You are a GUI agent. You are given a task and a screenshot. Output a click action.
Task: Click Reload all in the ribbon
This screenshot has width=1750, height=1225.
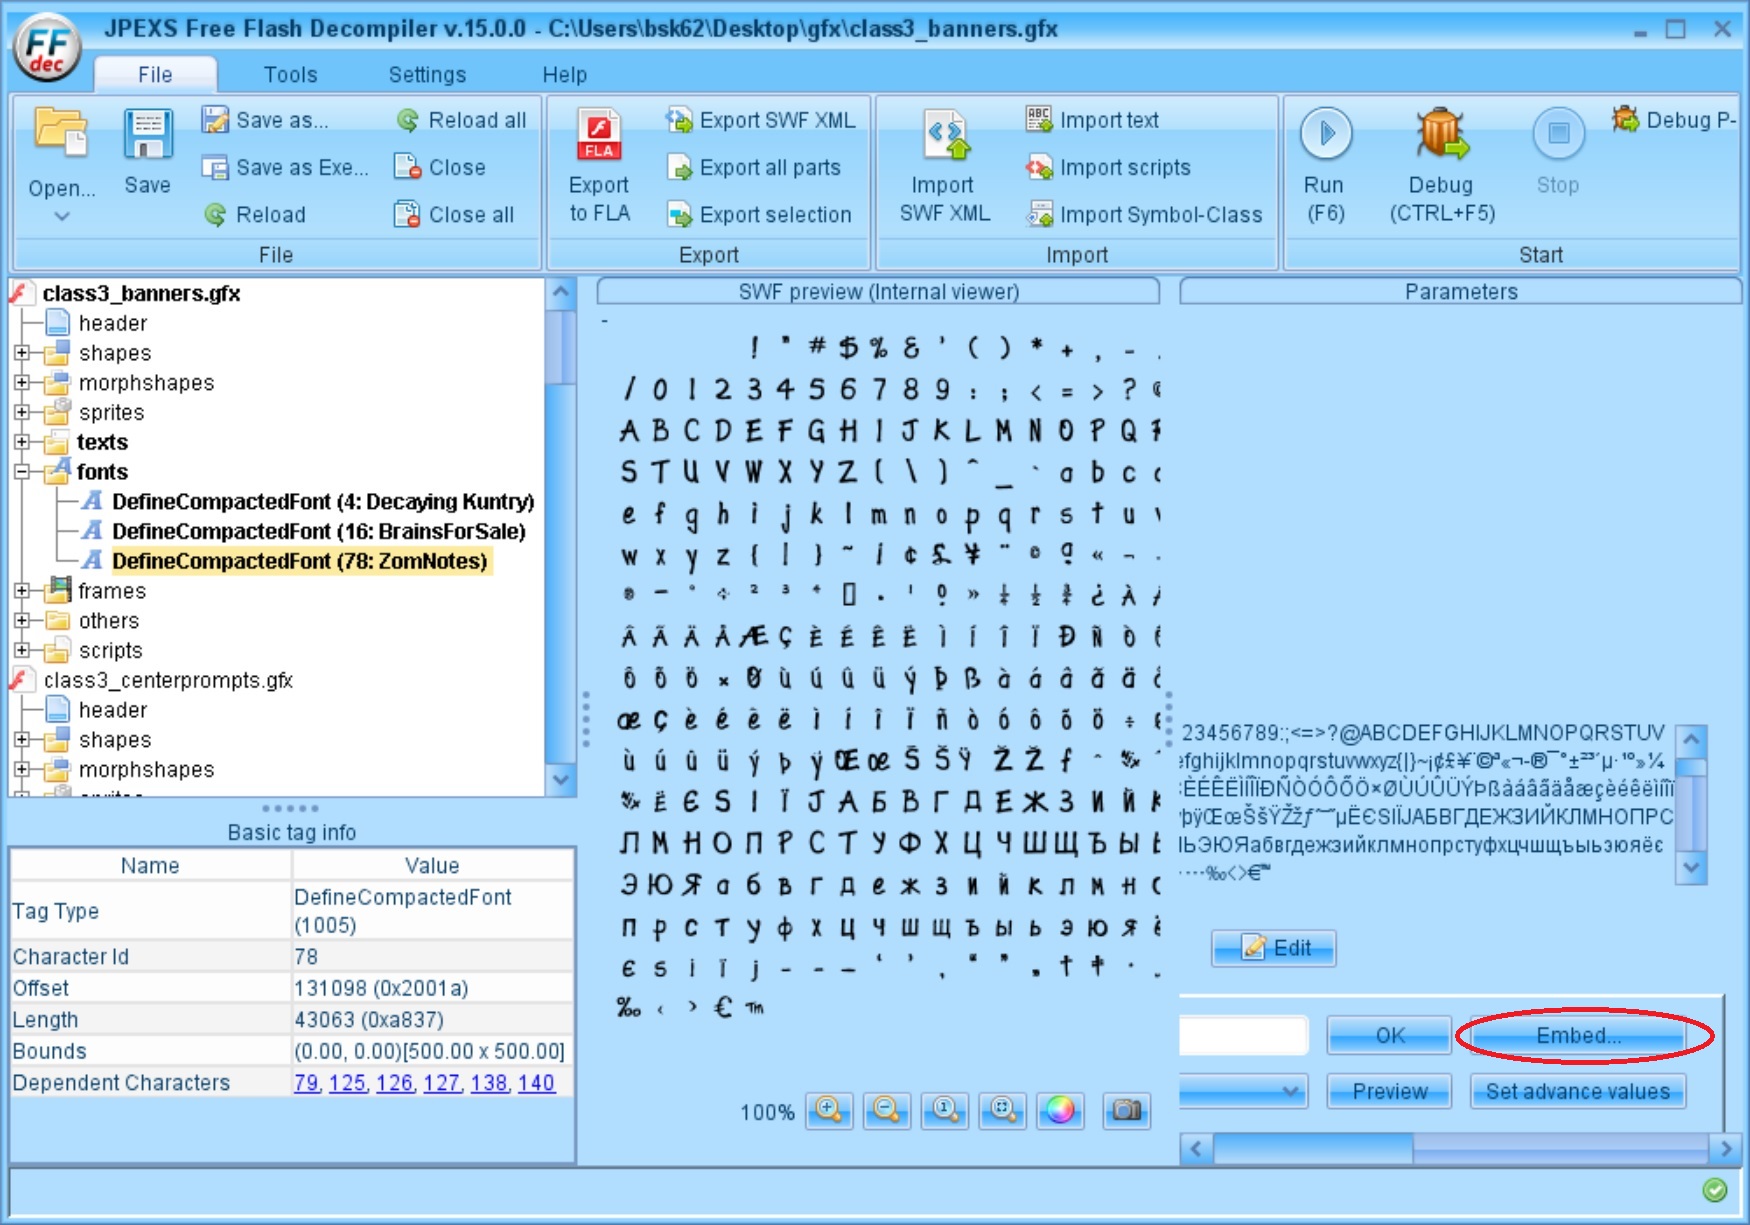(461, 120)
